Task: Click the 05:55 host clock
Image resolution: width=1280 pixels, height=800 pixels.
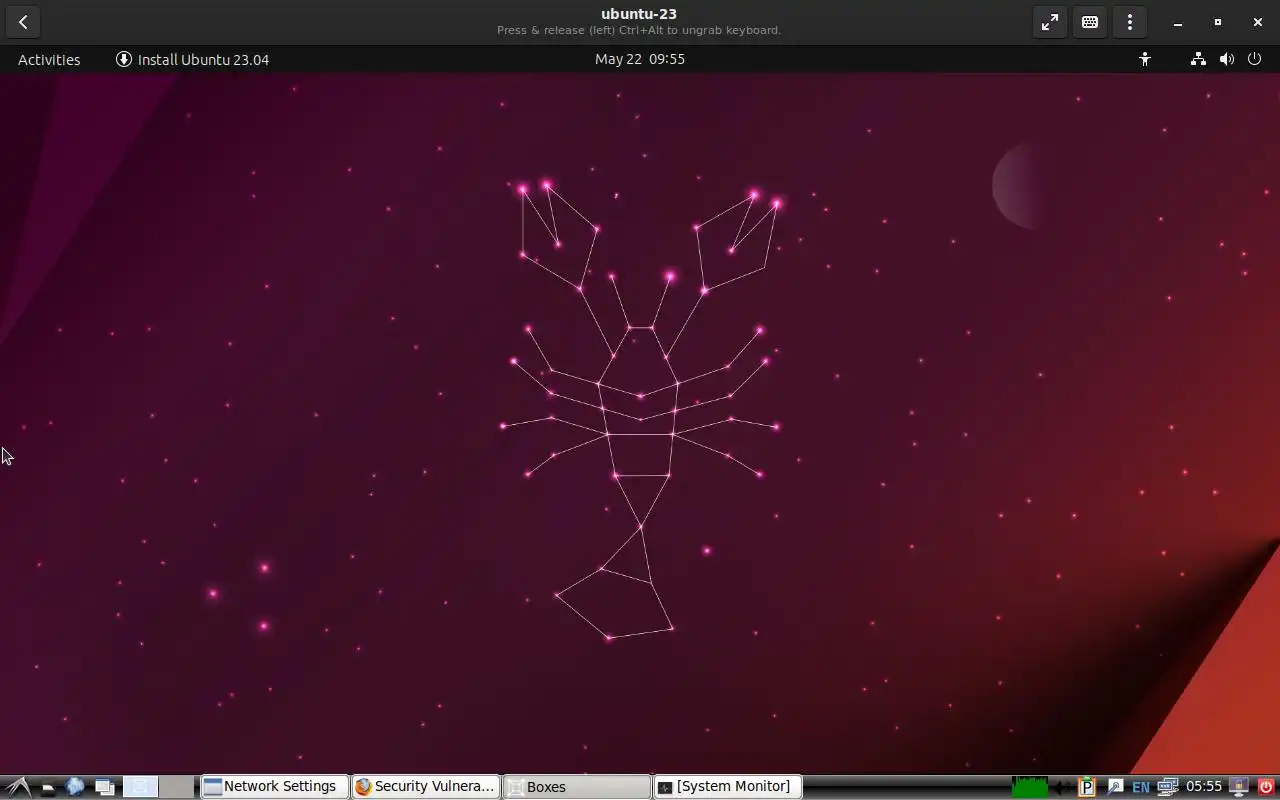Action: coord(1204,787)
